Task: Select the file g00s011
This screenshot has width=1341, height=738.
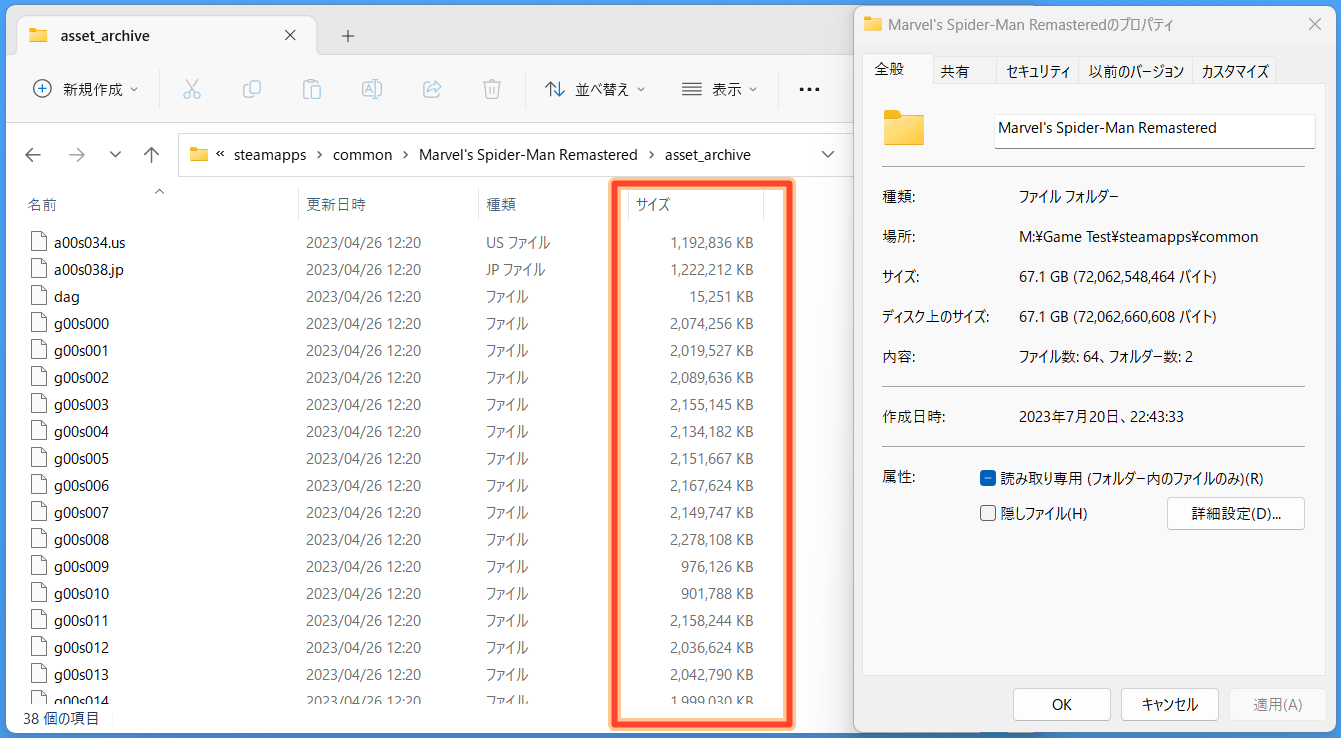Action: click(81, 620)
